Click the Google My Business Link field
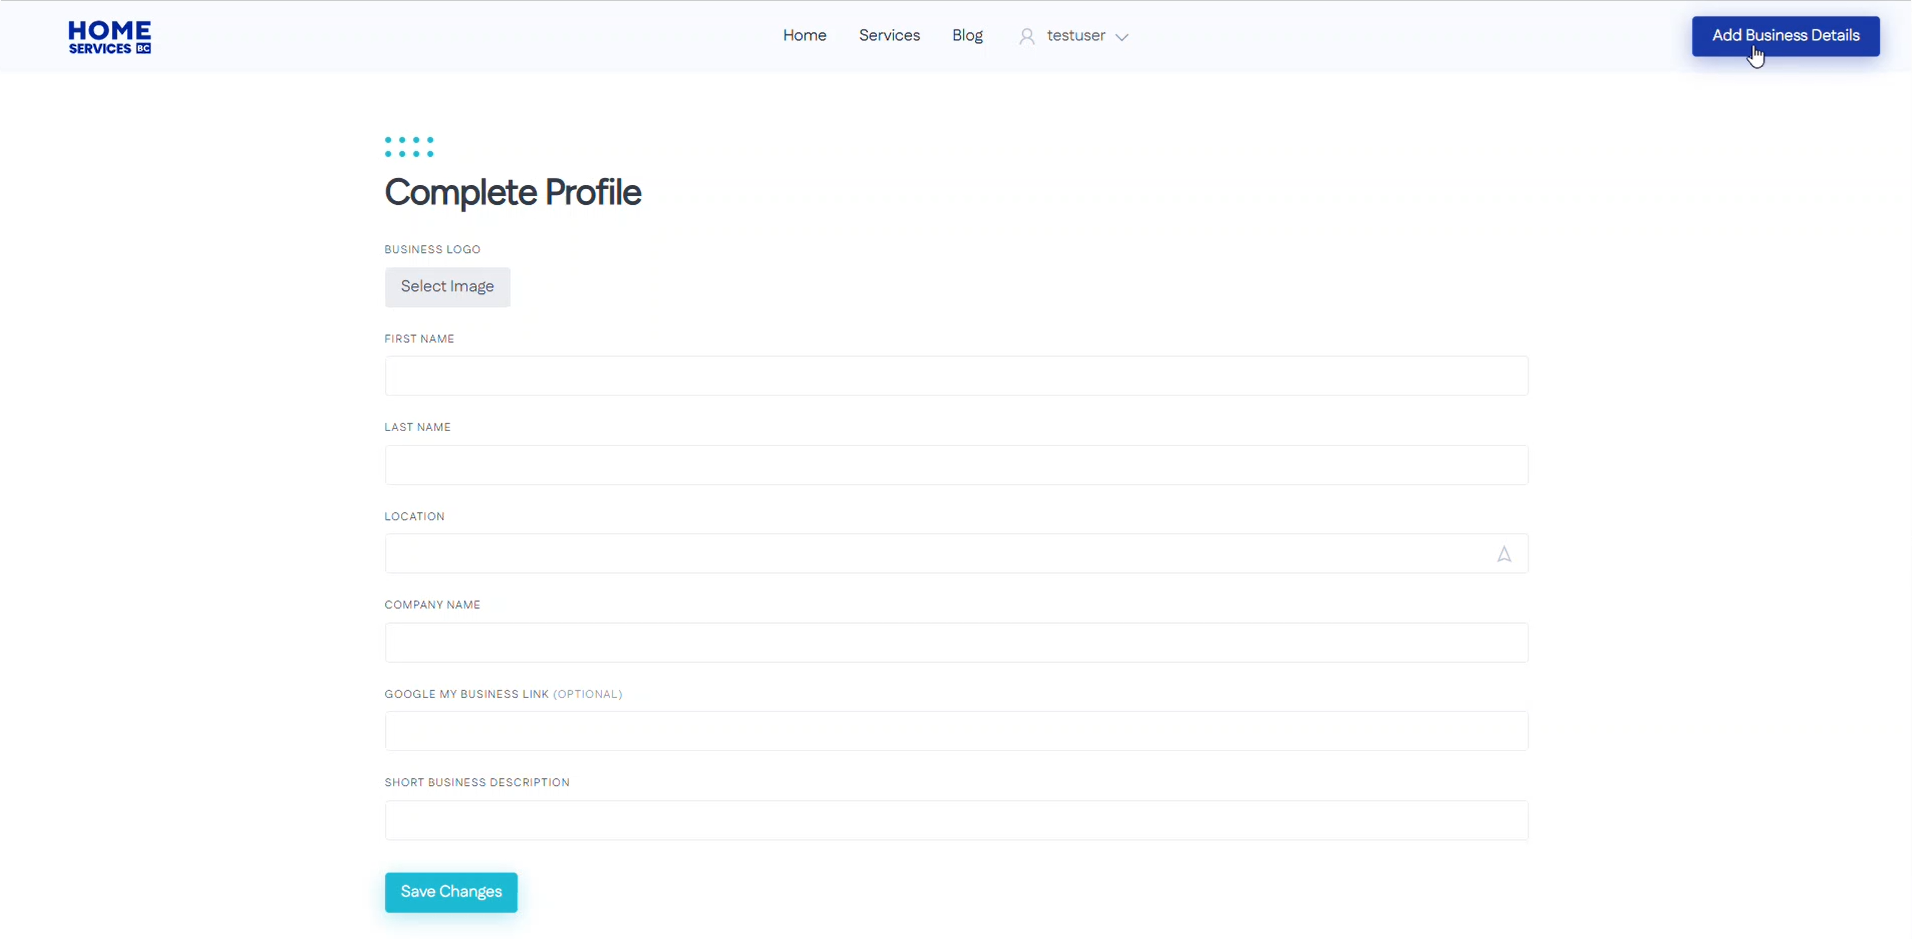 (956, 731)
